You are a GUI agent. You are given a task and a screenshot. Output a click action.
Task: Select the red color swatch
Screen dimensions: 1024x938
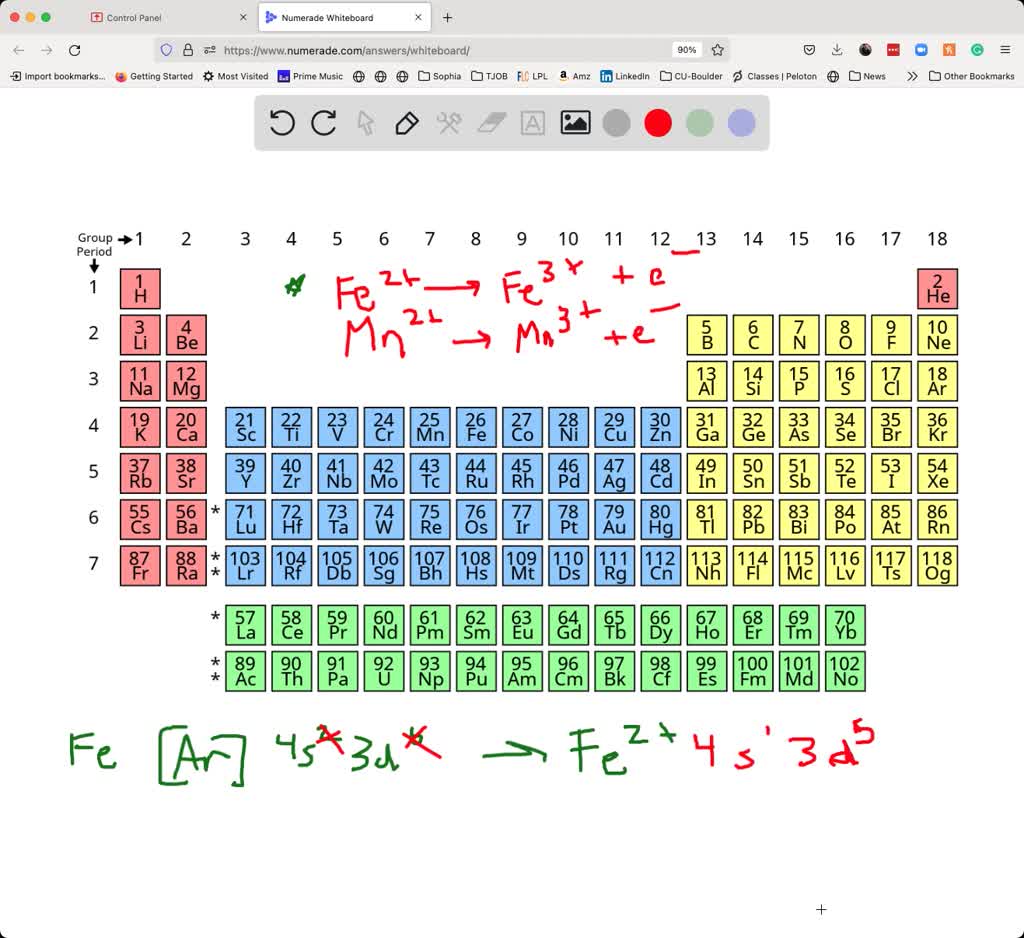point(658,122)
